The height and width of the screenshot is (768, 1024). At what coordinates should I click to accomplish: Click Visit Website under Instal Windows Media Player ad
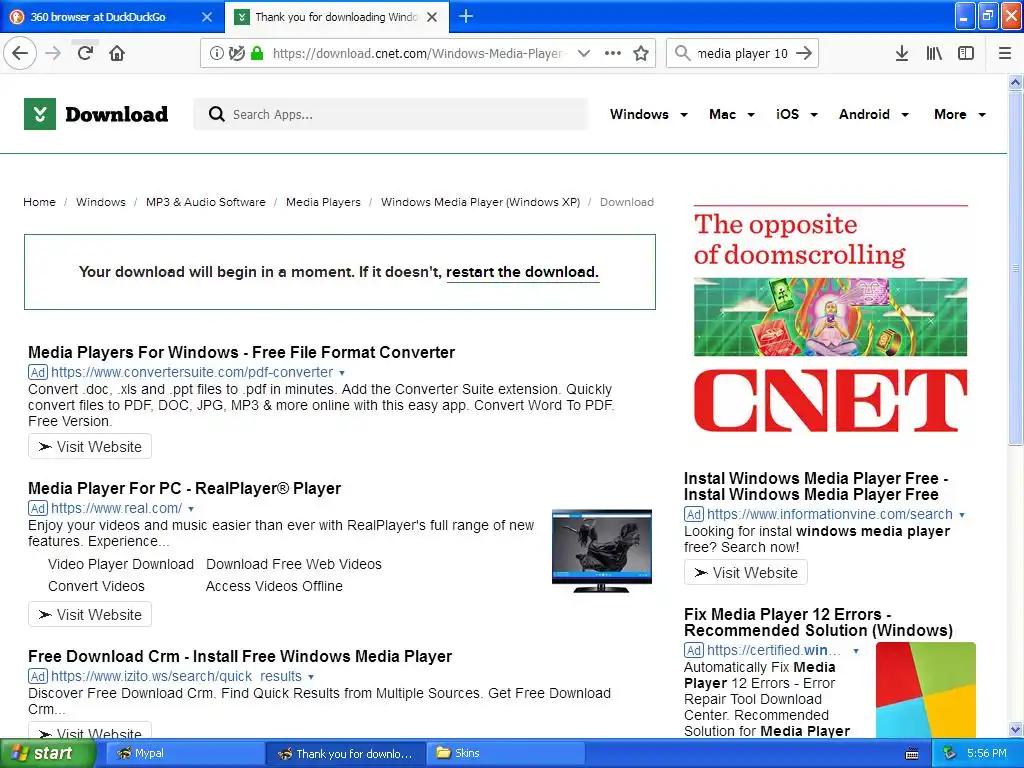pyautogui.click(x=746, y=573)
